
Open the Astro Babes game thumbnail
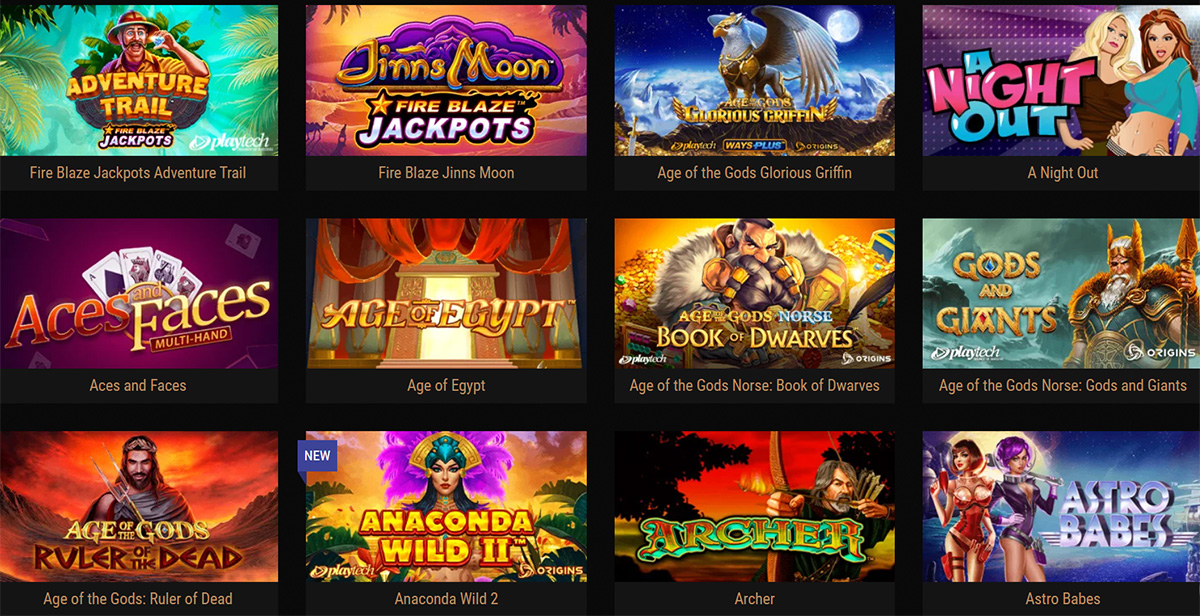pos(1061,507)
